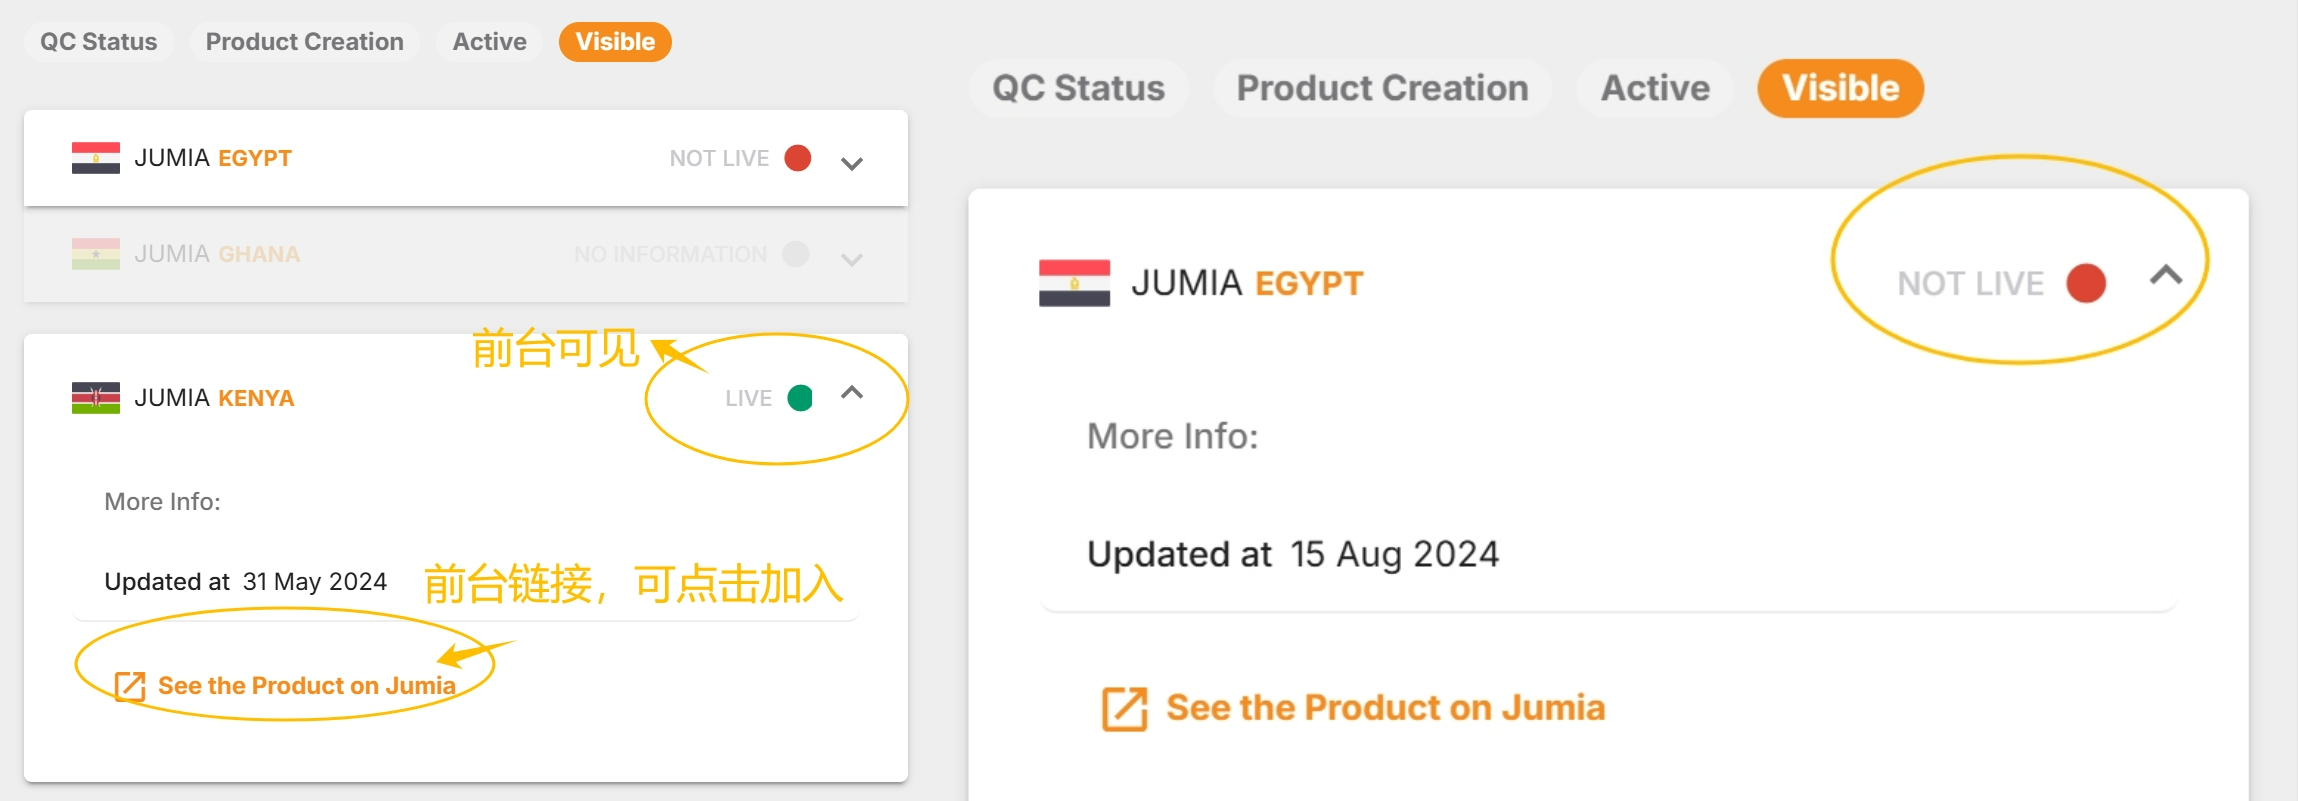Click the gray NO INFORMATION dot for Ghana

pyautogui.click(x=796, y=253)
